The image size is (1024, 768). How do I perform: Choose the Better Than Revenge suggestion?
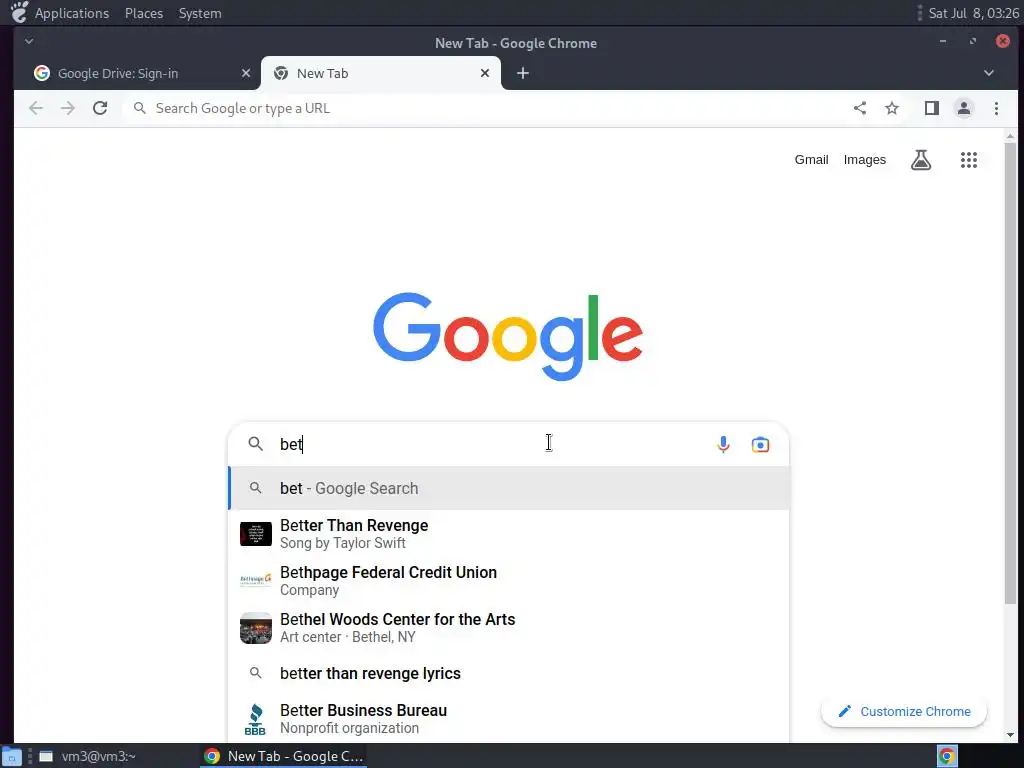coord(509,534)
